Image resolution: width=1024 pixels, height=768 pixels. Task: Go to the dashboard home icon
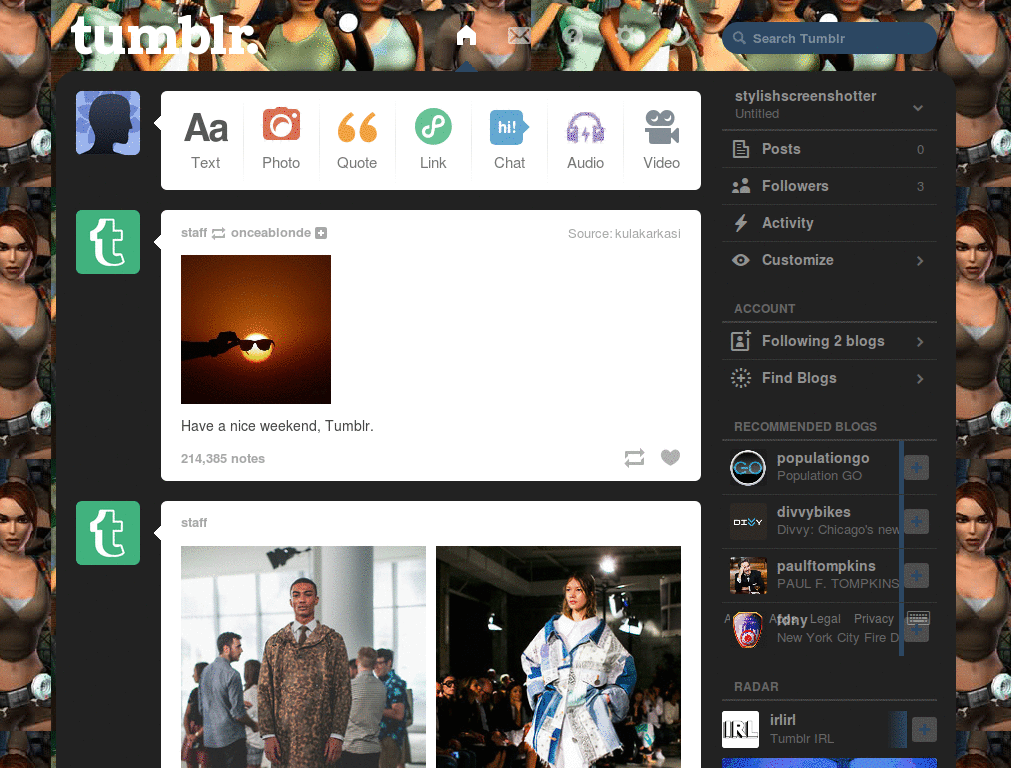click(466, 35)
